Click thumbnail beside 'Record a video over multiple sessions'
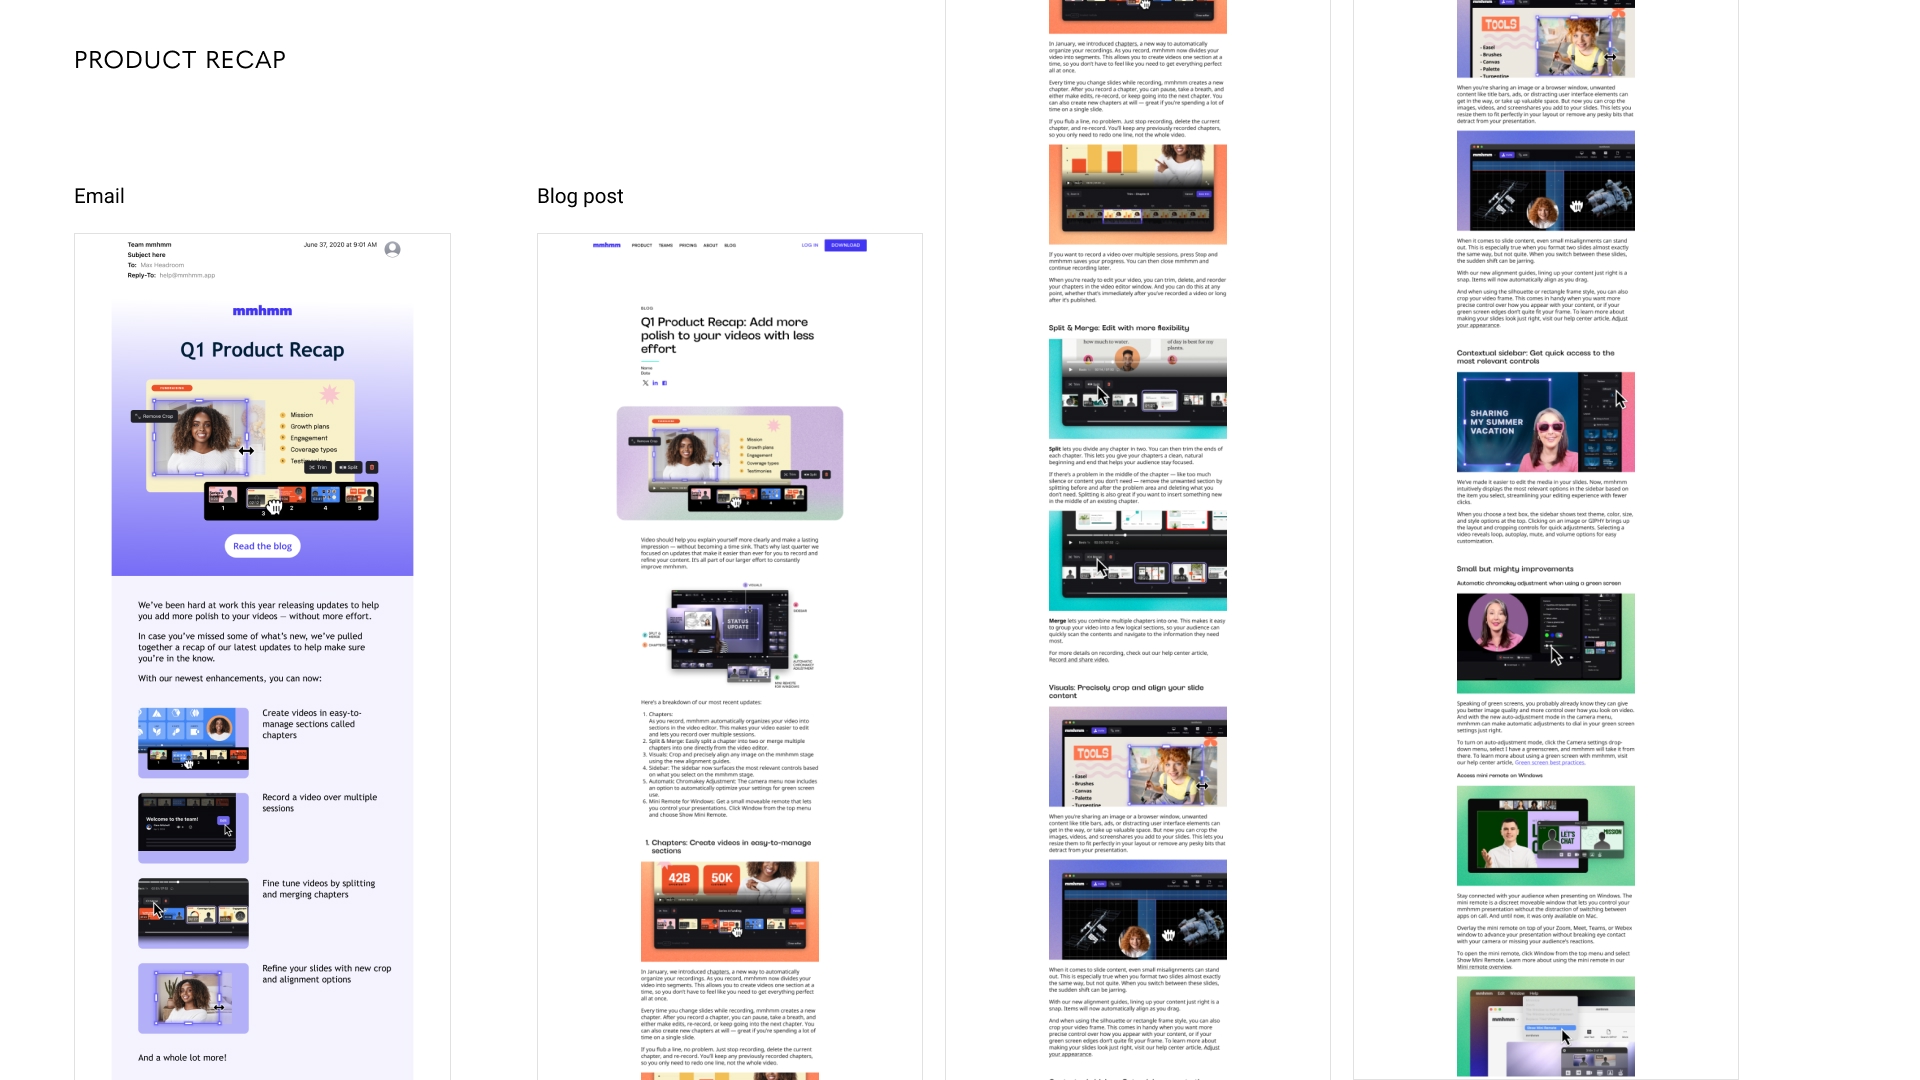Viewport: 1920px width, 1080px height. coord(193,827)
